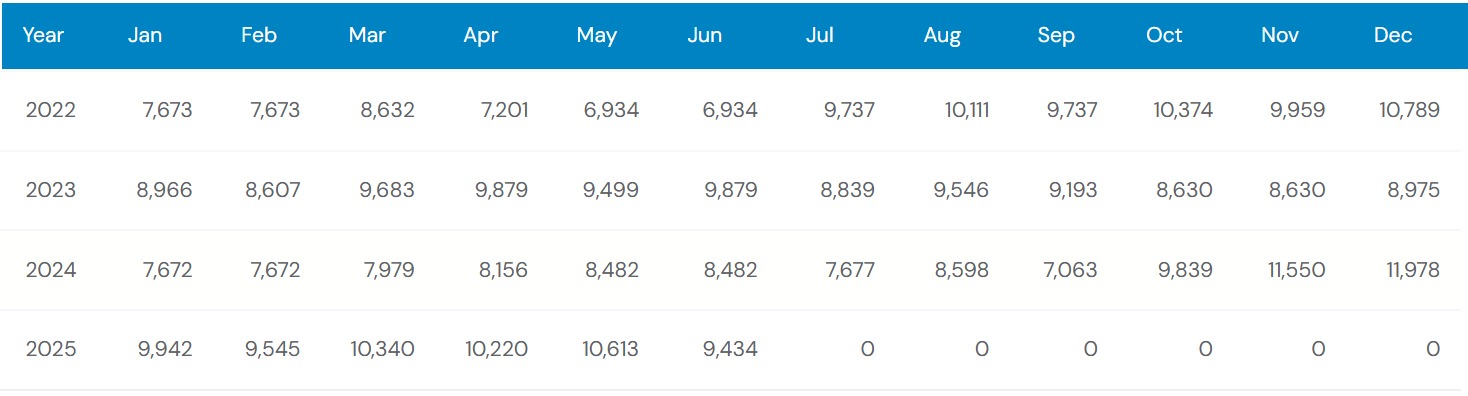
Task: Click the 2024 row label
Action: pos(51,270)
